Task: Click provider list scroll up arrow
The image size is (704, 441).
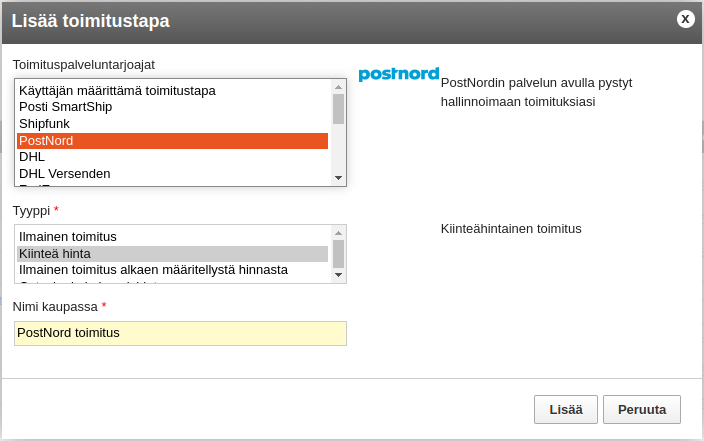Action: coord(339,87)
